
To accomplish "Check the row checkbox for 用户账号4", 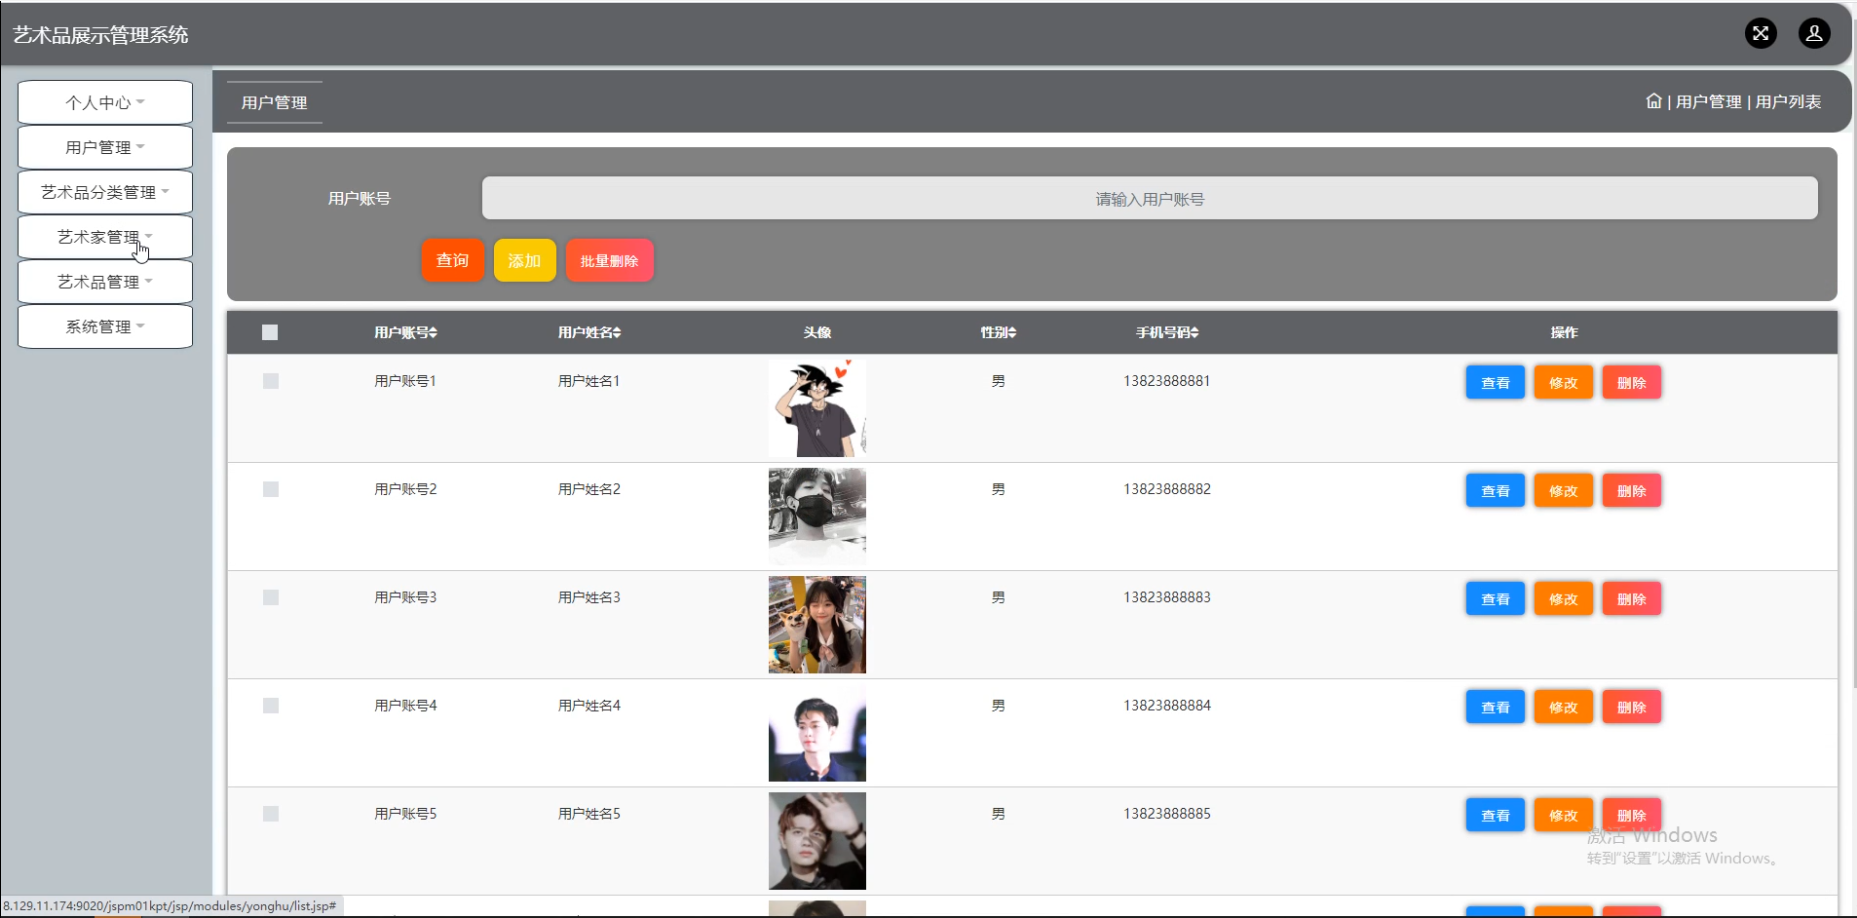I will pos(270,705).
